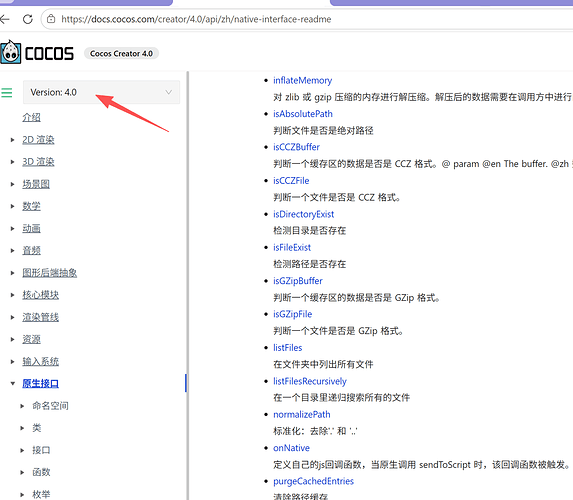
Task: Toggle the green hamburger menu icon
Action: (x=7, y=92)
